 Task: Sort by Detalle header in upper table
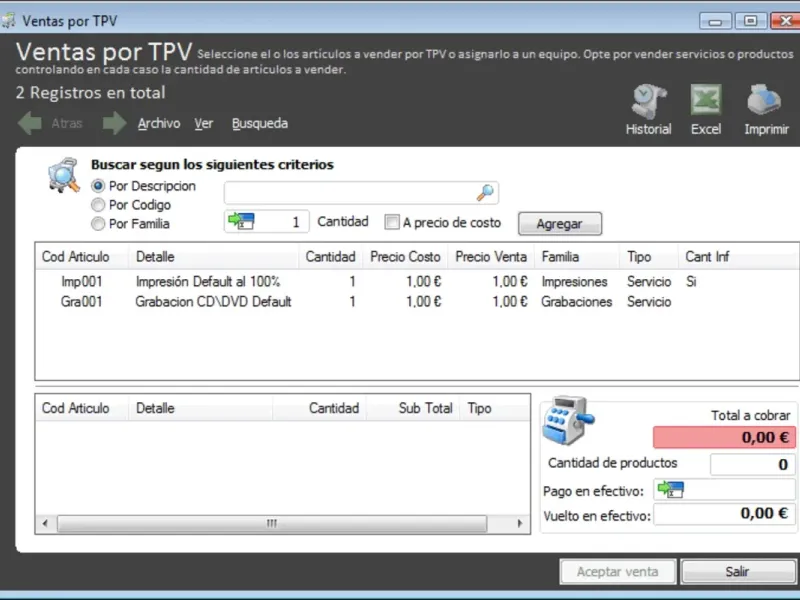point(213,257)
